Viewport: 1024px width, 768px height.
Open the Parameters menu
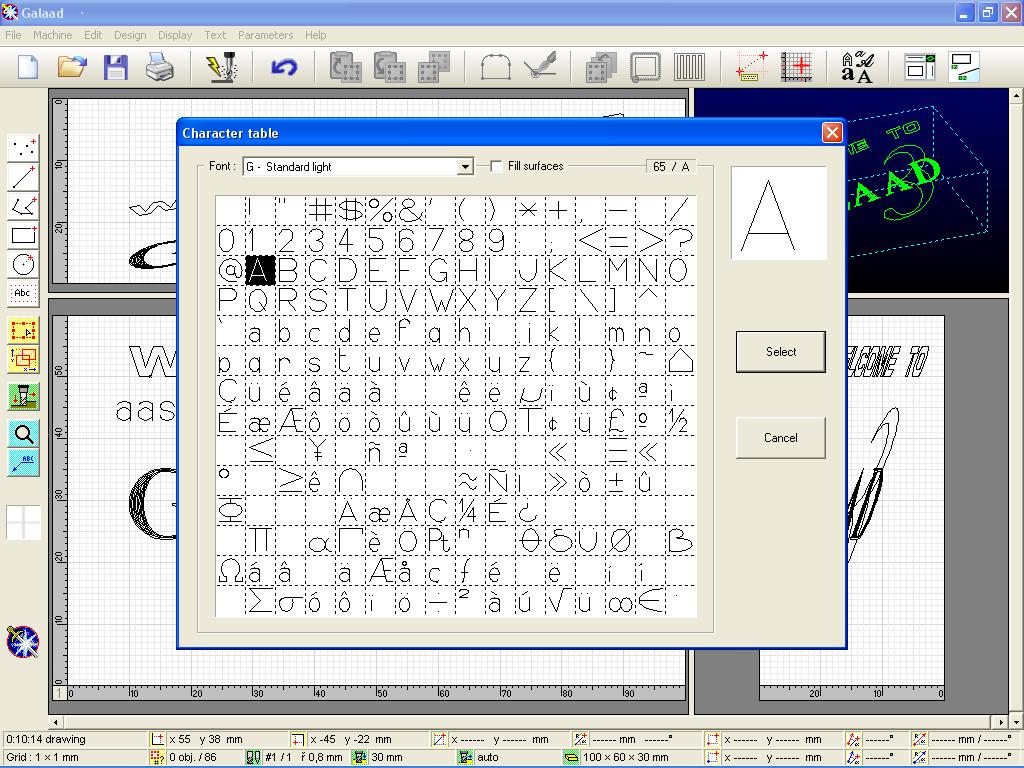click(265, 35)
